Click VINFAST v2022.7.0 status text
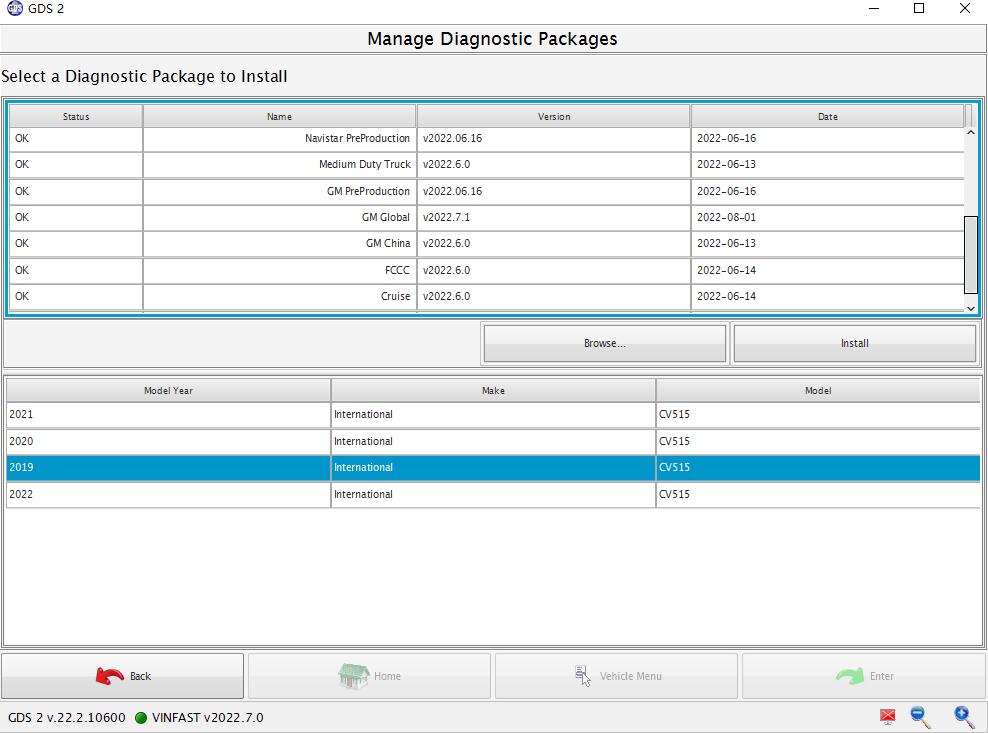Viewport: 988px width, 733px height. 208,717
